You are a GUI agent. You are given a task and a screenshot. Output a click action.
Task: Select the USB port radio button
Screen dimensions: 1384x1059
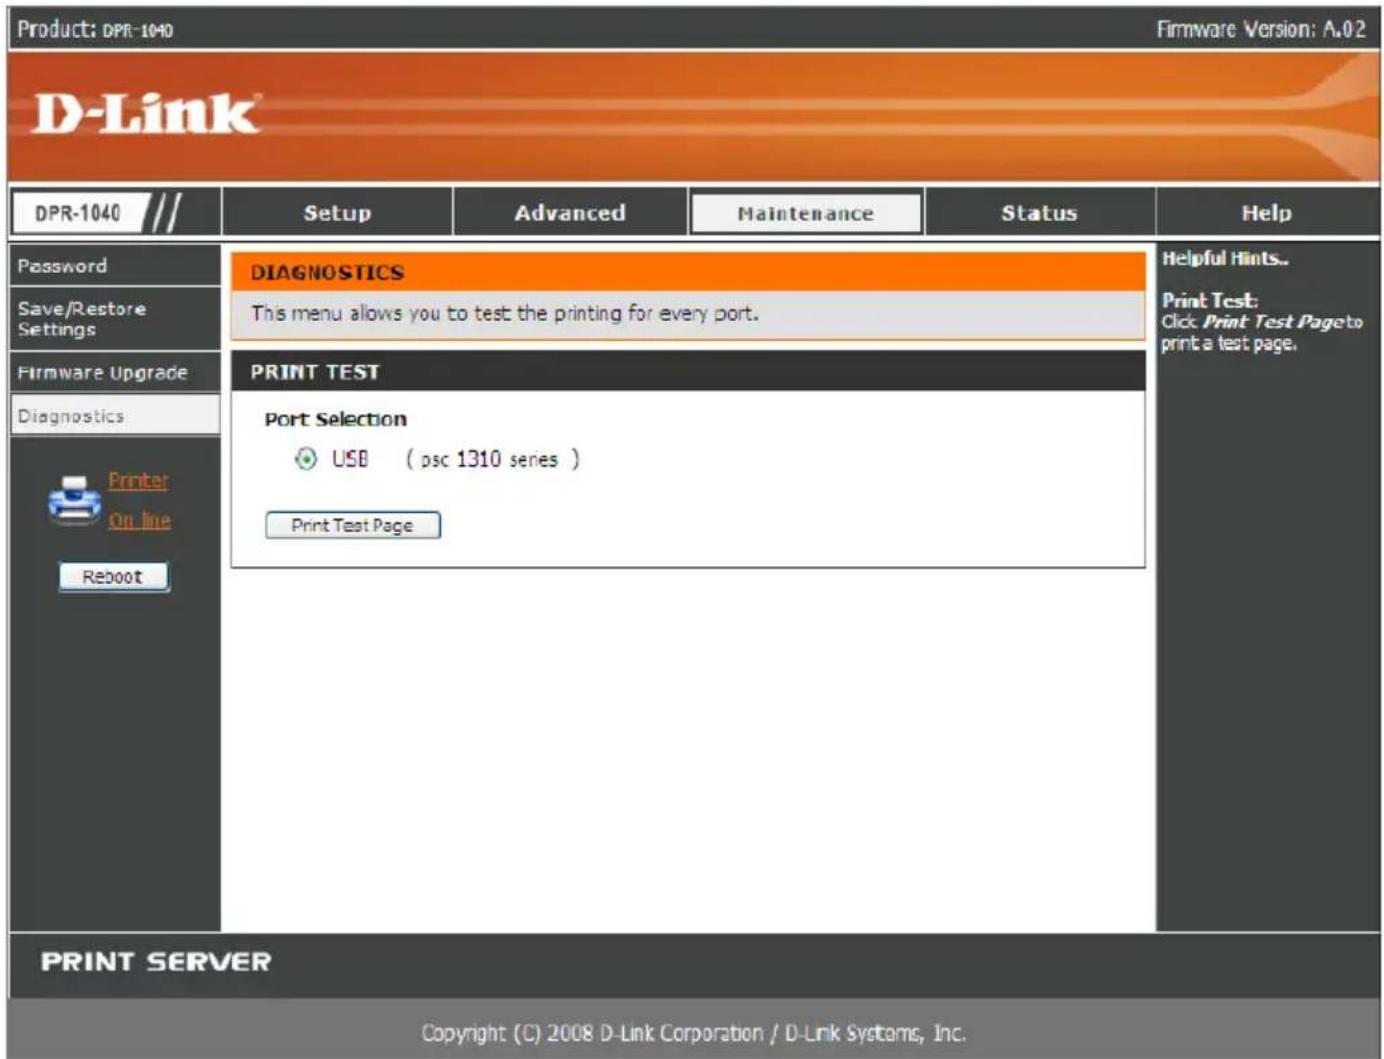pos(305,459)
